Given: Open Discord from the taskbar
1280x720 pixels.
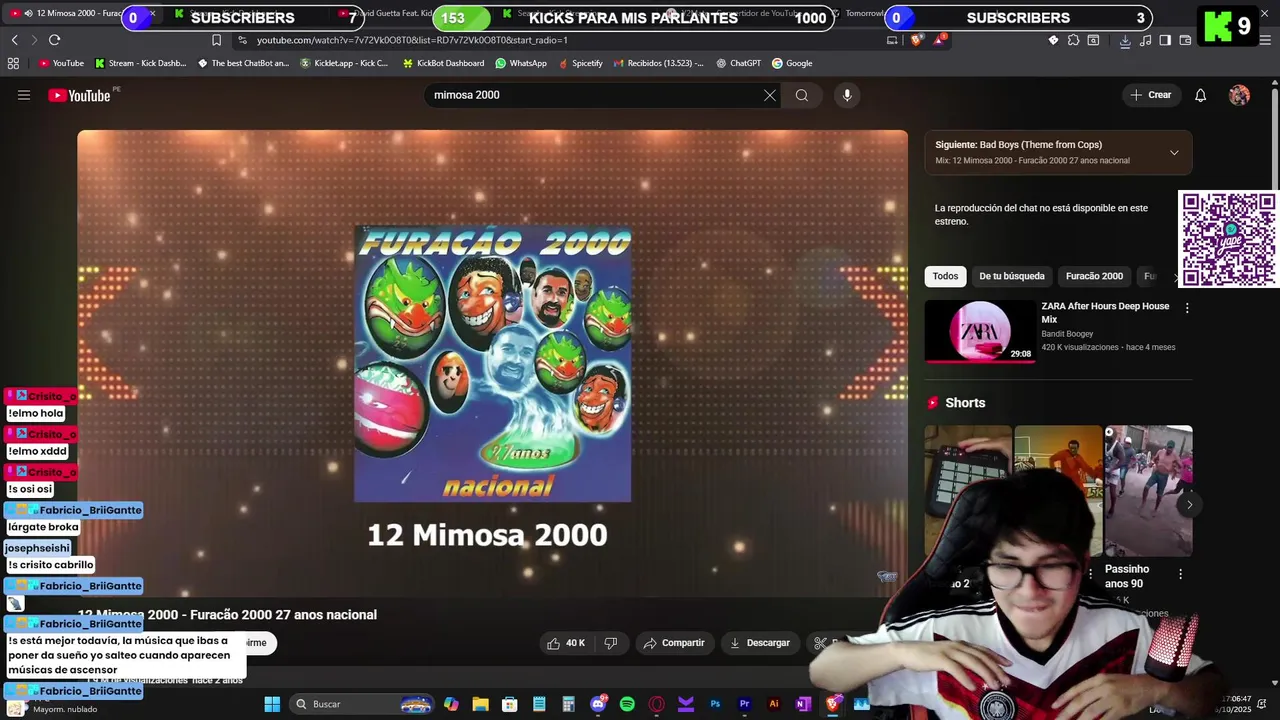Looking at the screenshot, I should (x=598, y=704).
